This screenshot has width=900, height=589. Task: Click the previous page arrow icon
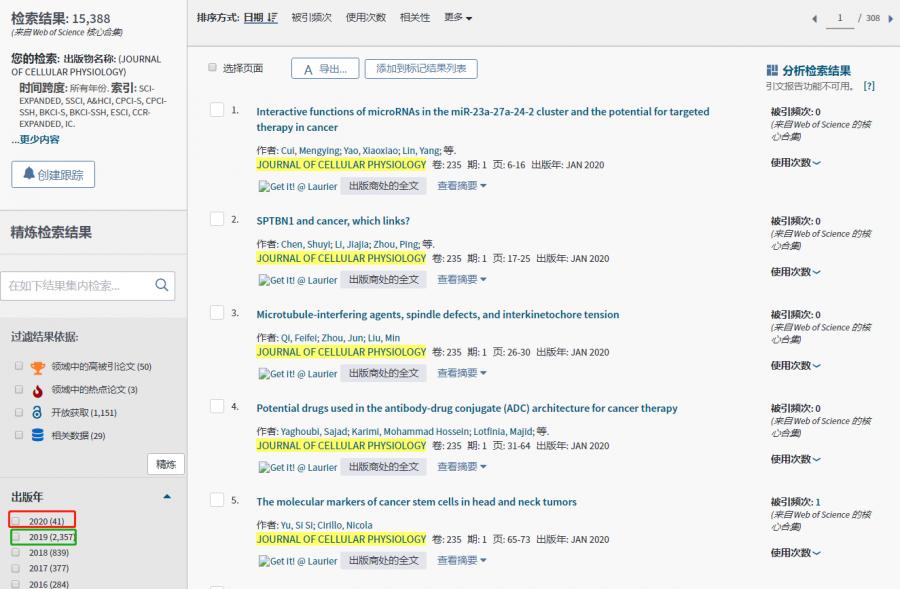[814, 19]
